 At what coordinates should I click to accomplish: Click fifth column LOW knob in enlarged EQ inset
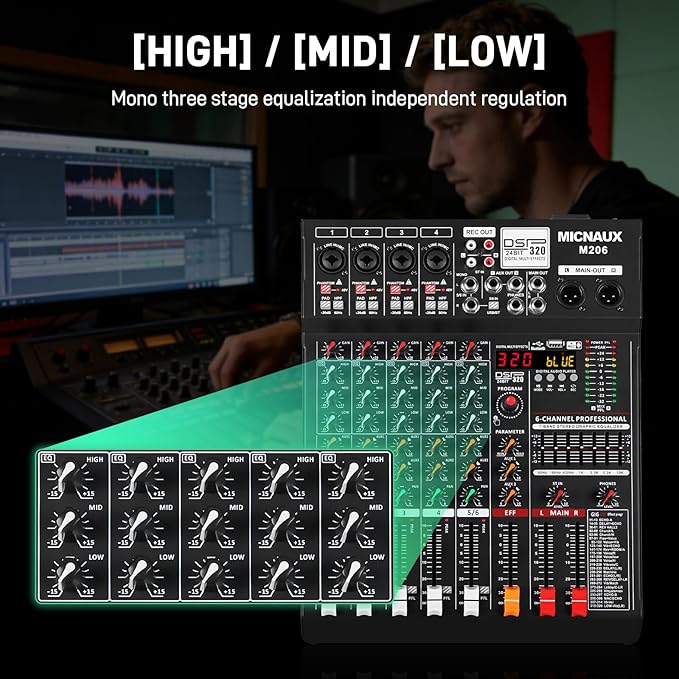point(351,577)
